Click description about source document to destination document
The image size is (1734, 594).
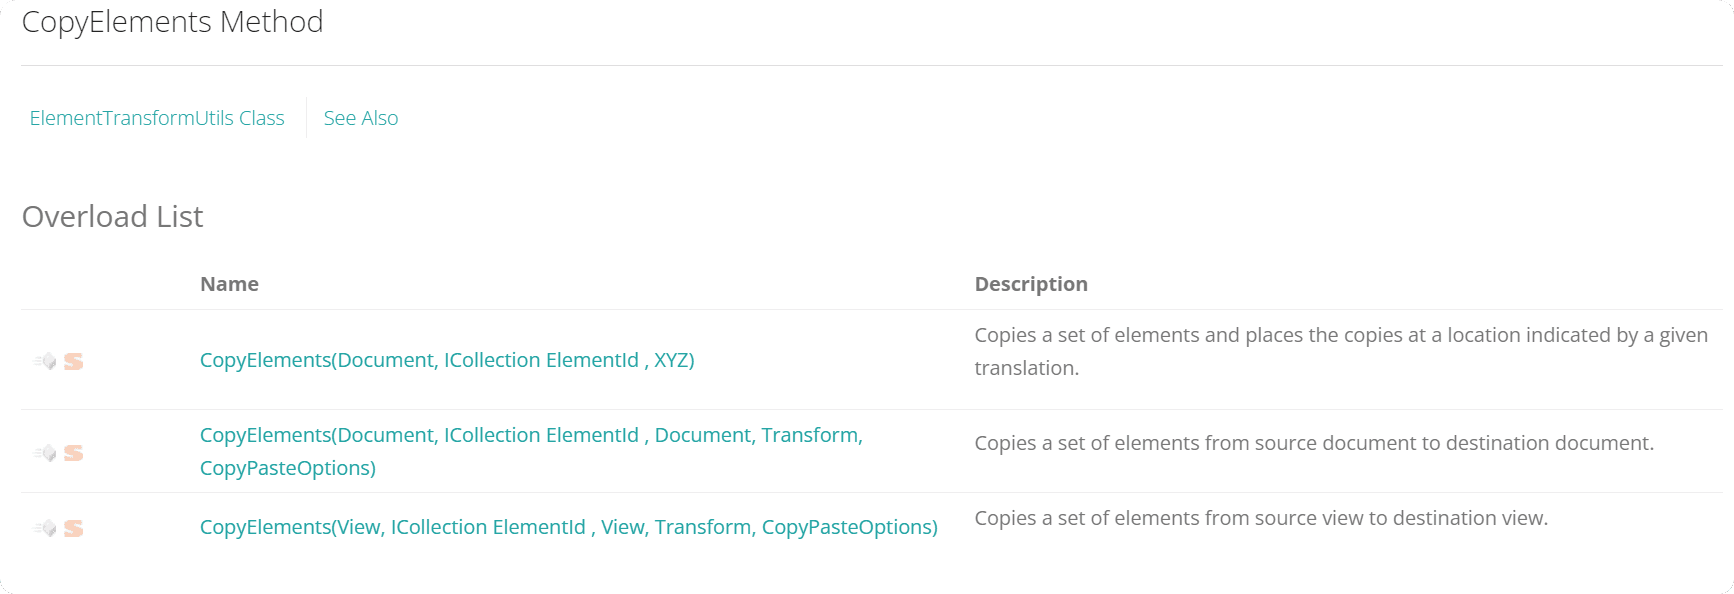(1314, 443)
